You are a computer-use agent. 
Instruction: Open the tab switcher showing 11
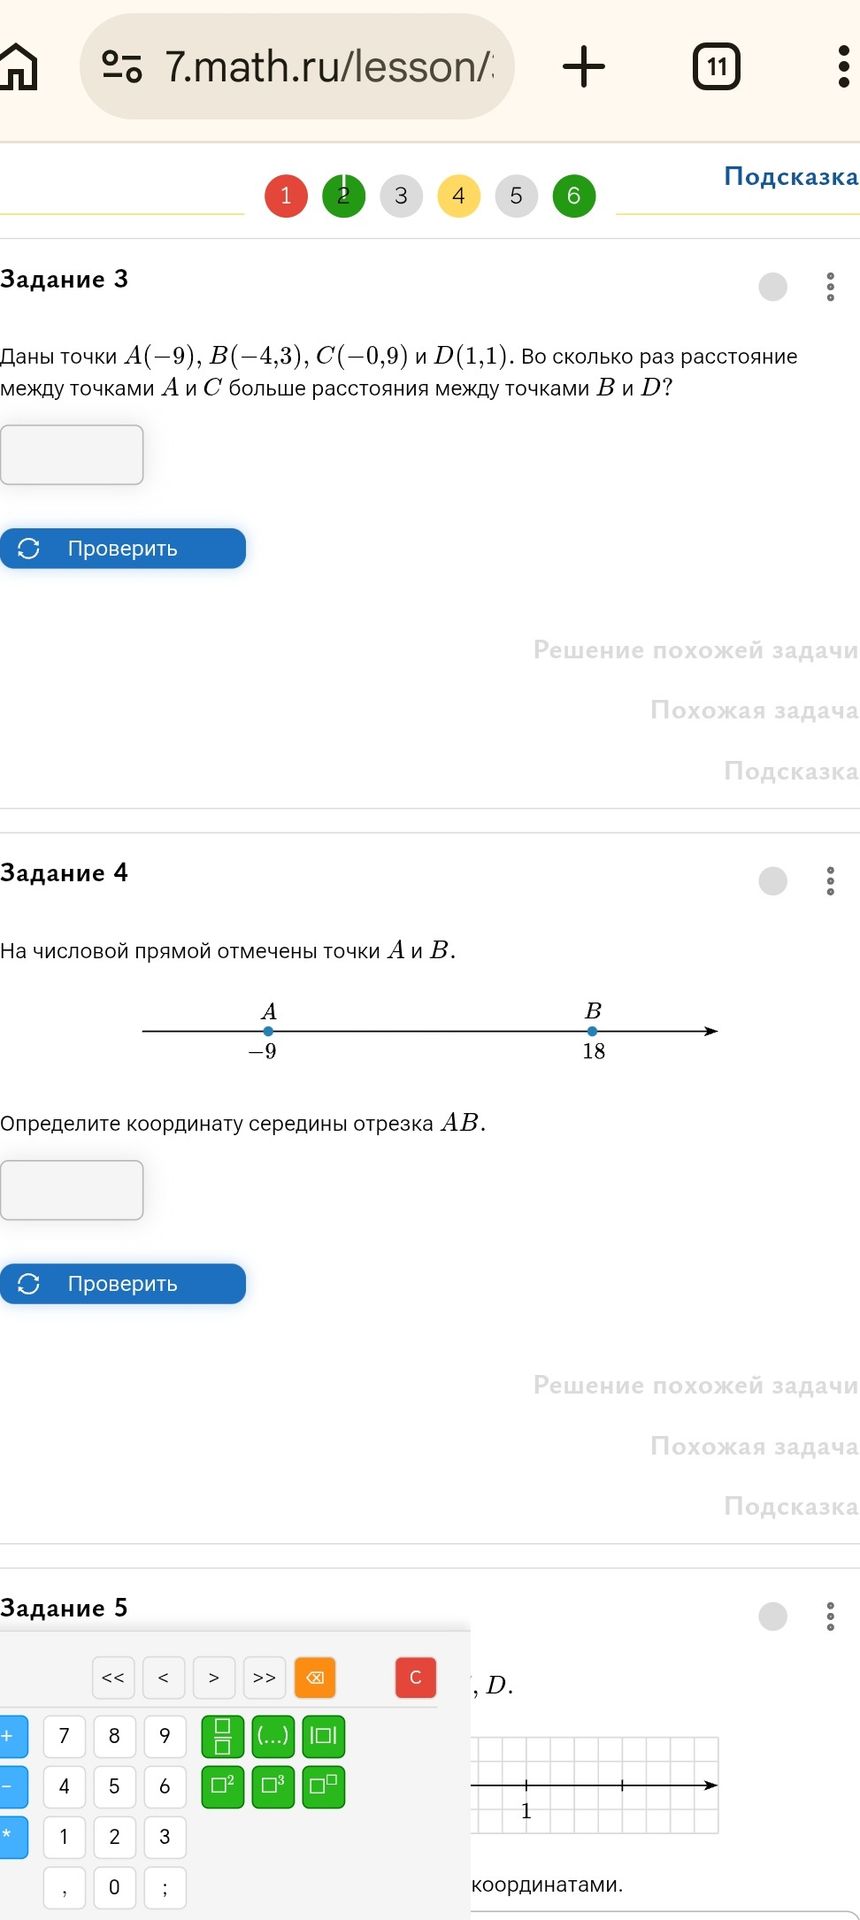pyautogui.click(x=717, y=67)
